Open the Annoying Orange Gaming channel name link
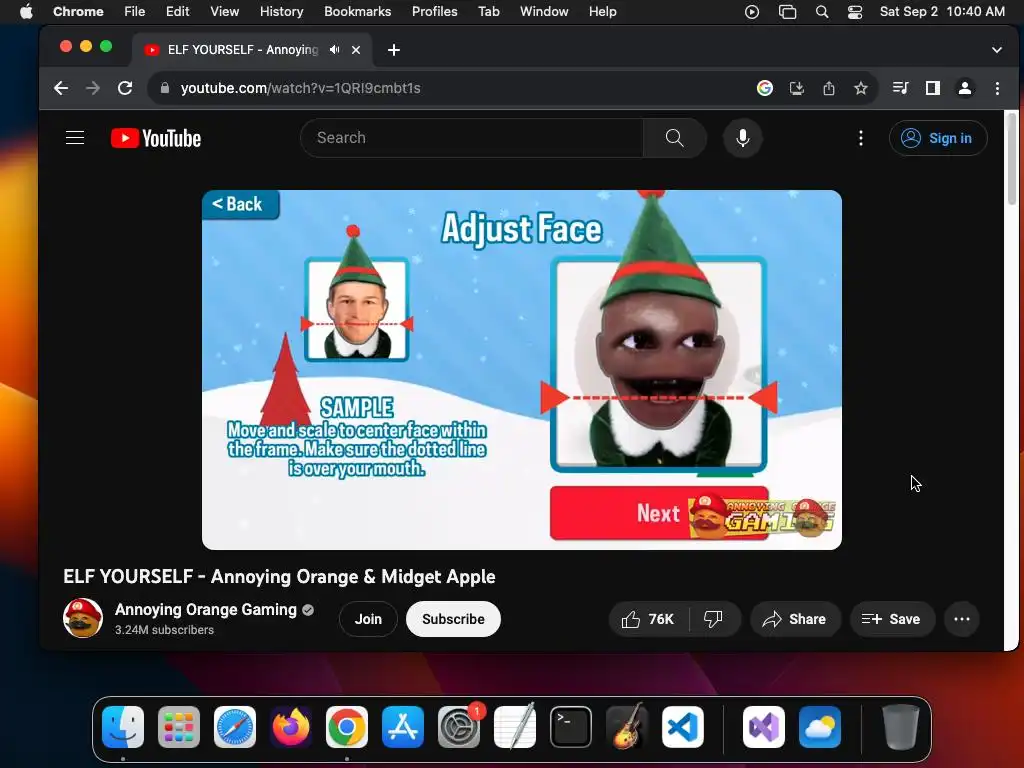Screen dimensions: 1024x768 pyautogui.click(x=206, y=609)
